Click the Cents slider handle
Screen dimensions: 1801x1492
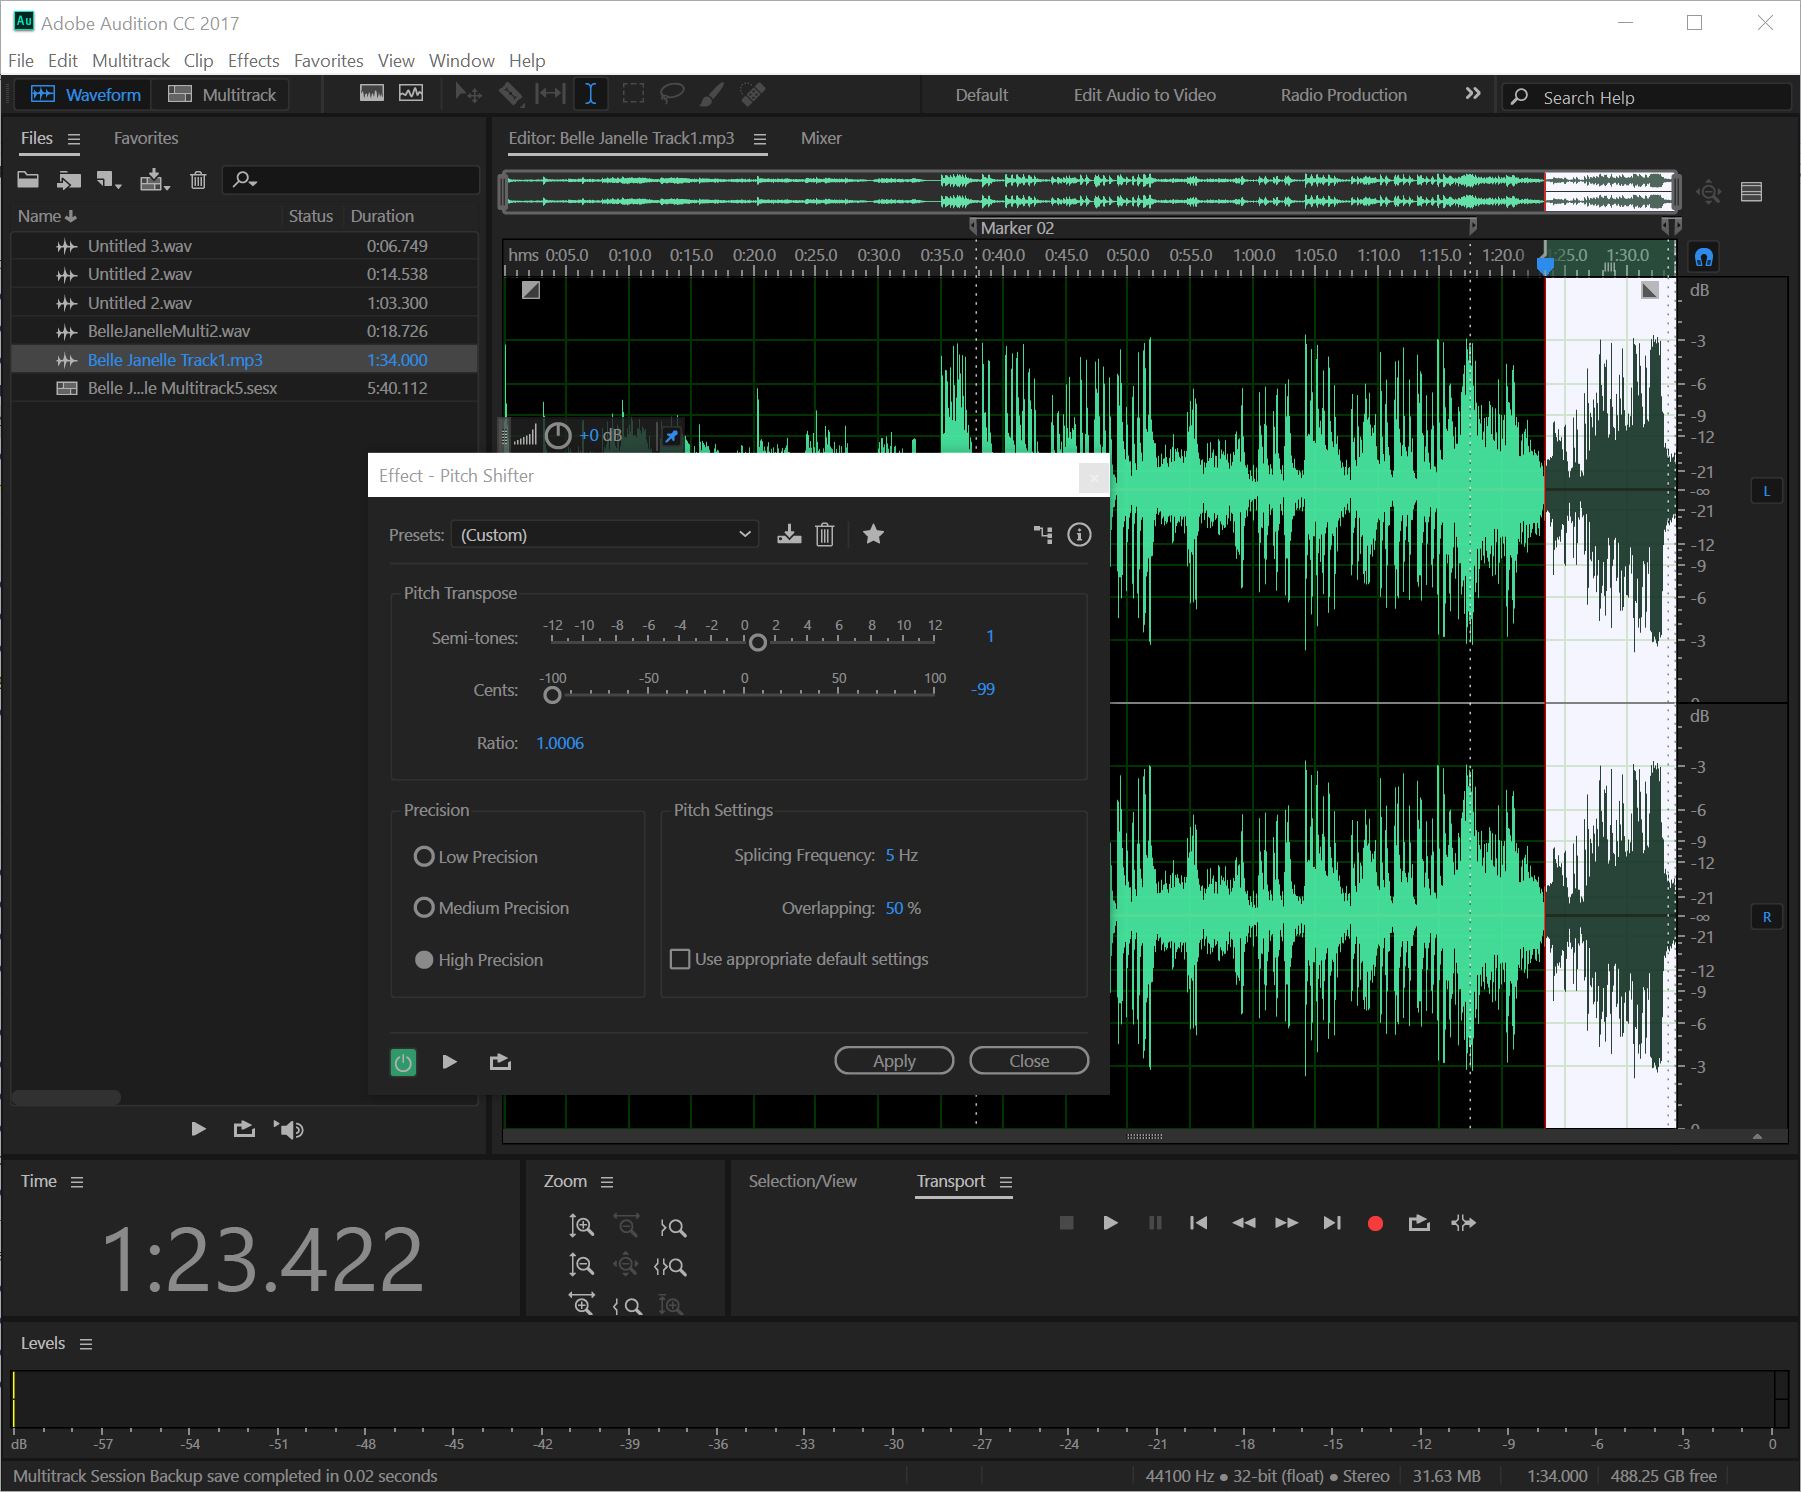point(552,695)
